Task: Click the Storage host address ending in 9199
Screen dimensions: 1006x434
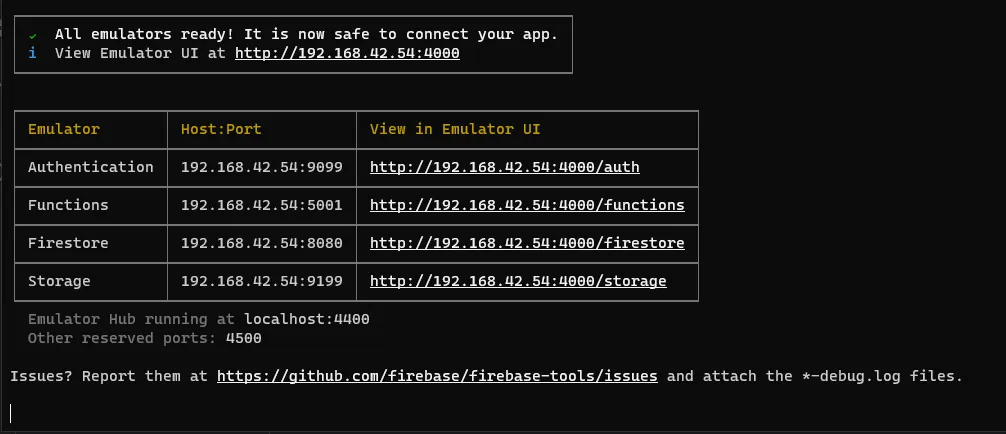Action: [261, 281]
